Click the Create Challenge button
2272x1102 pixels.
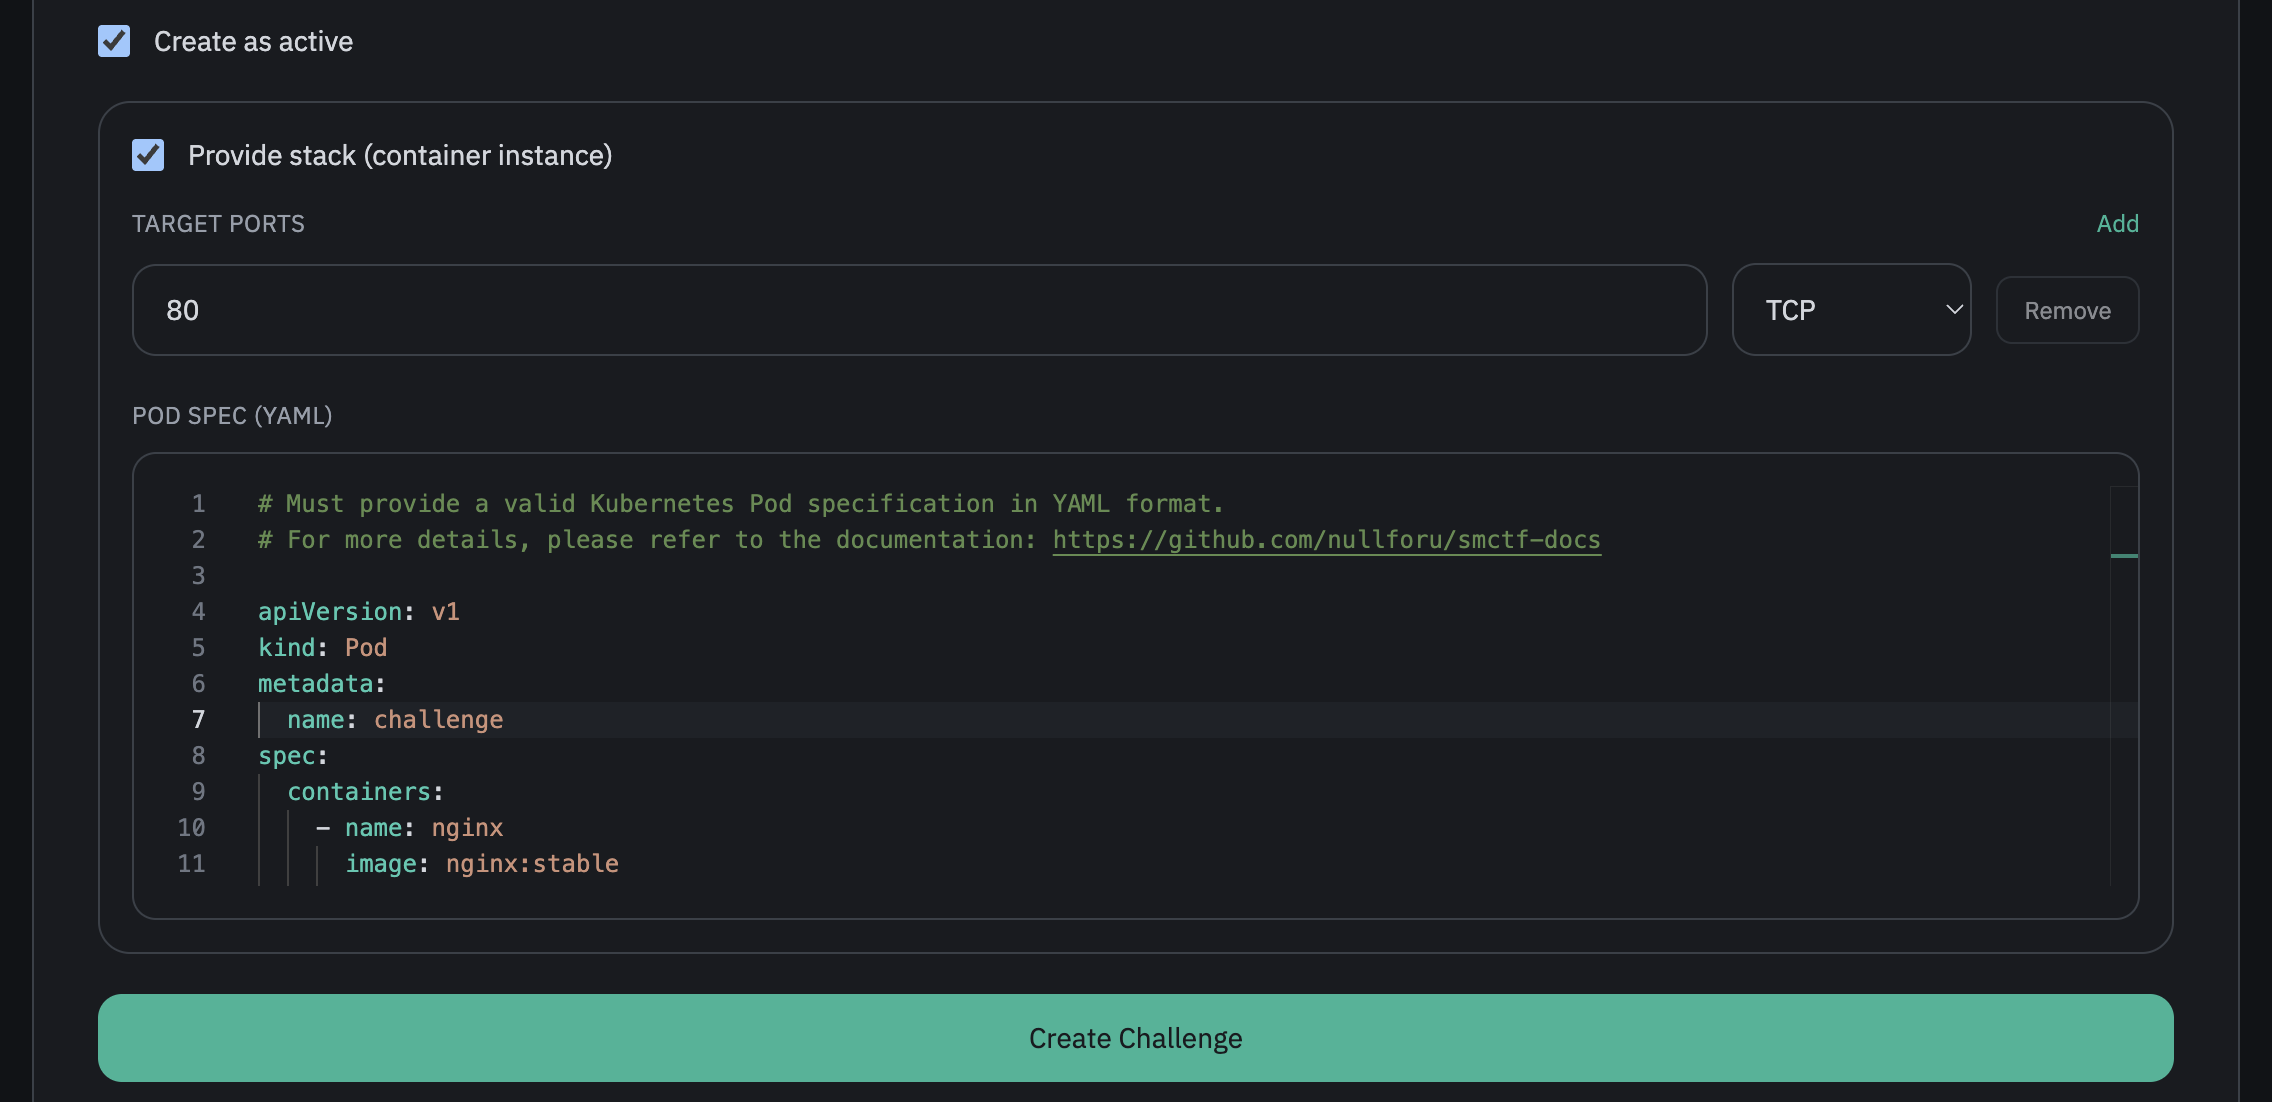pos(1134,1038)
